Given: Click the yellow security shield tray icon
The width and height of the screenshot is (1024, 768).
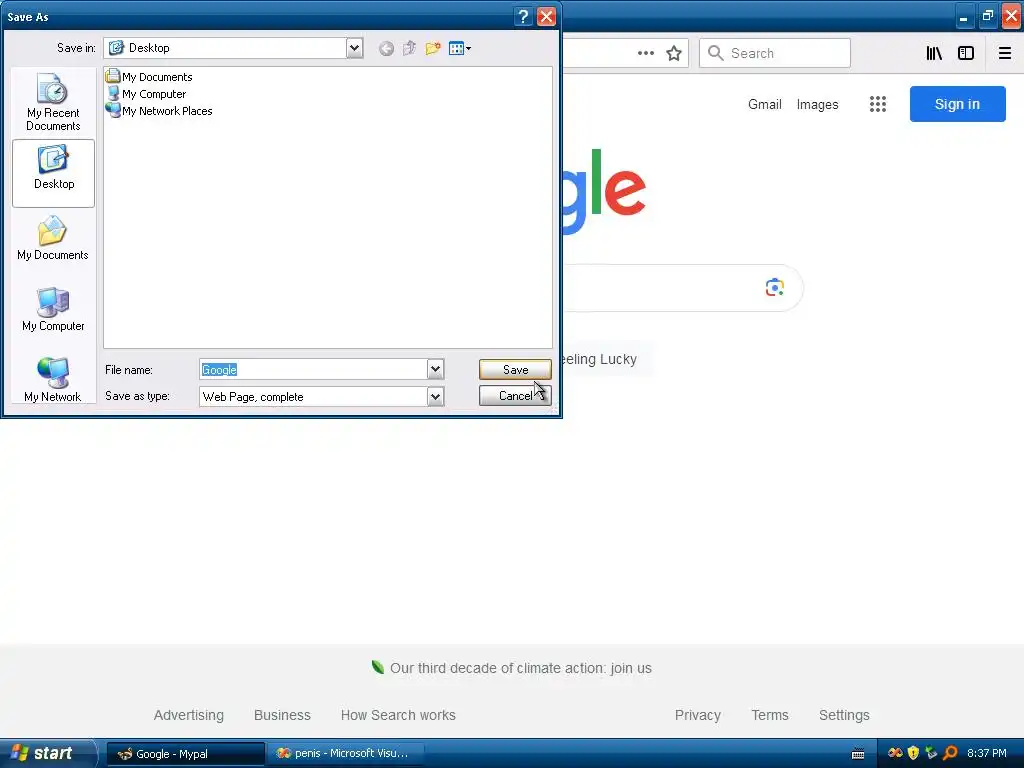Looking at the screenshot, I should [913, 753].
